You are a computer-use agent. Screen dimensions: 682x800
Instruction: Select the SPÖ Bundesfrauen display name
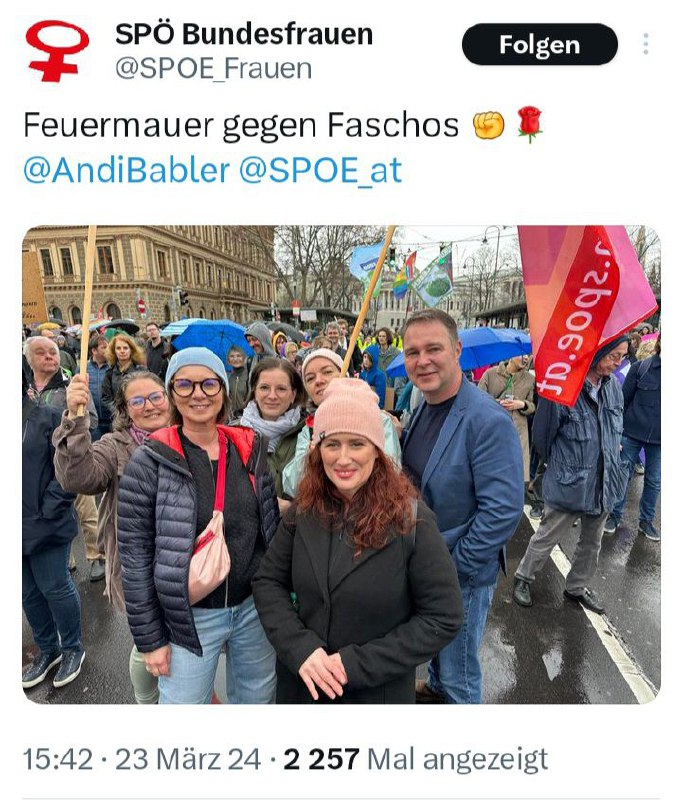point(244,35)
